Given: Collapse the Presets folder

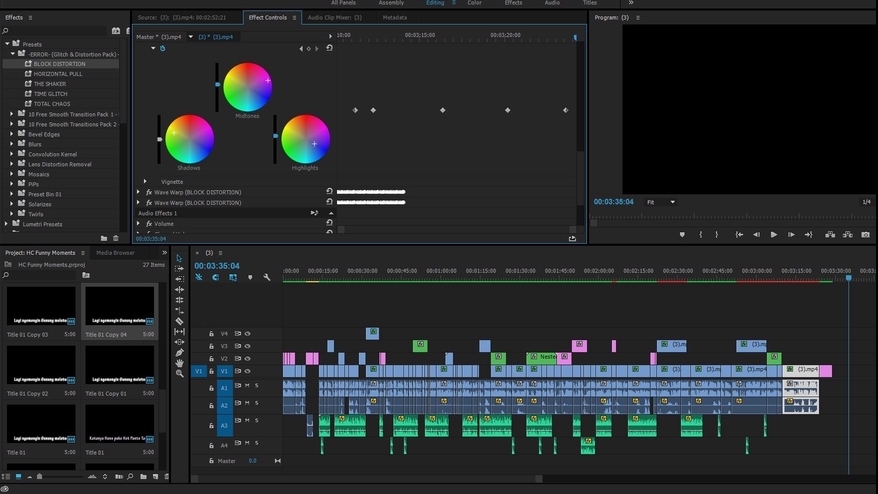Looking at the screenshot, I should [7, 43].
